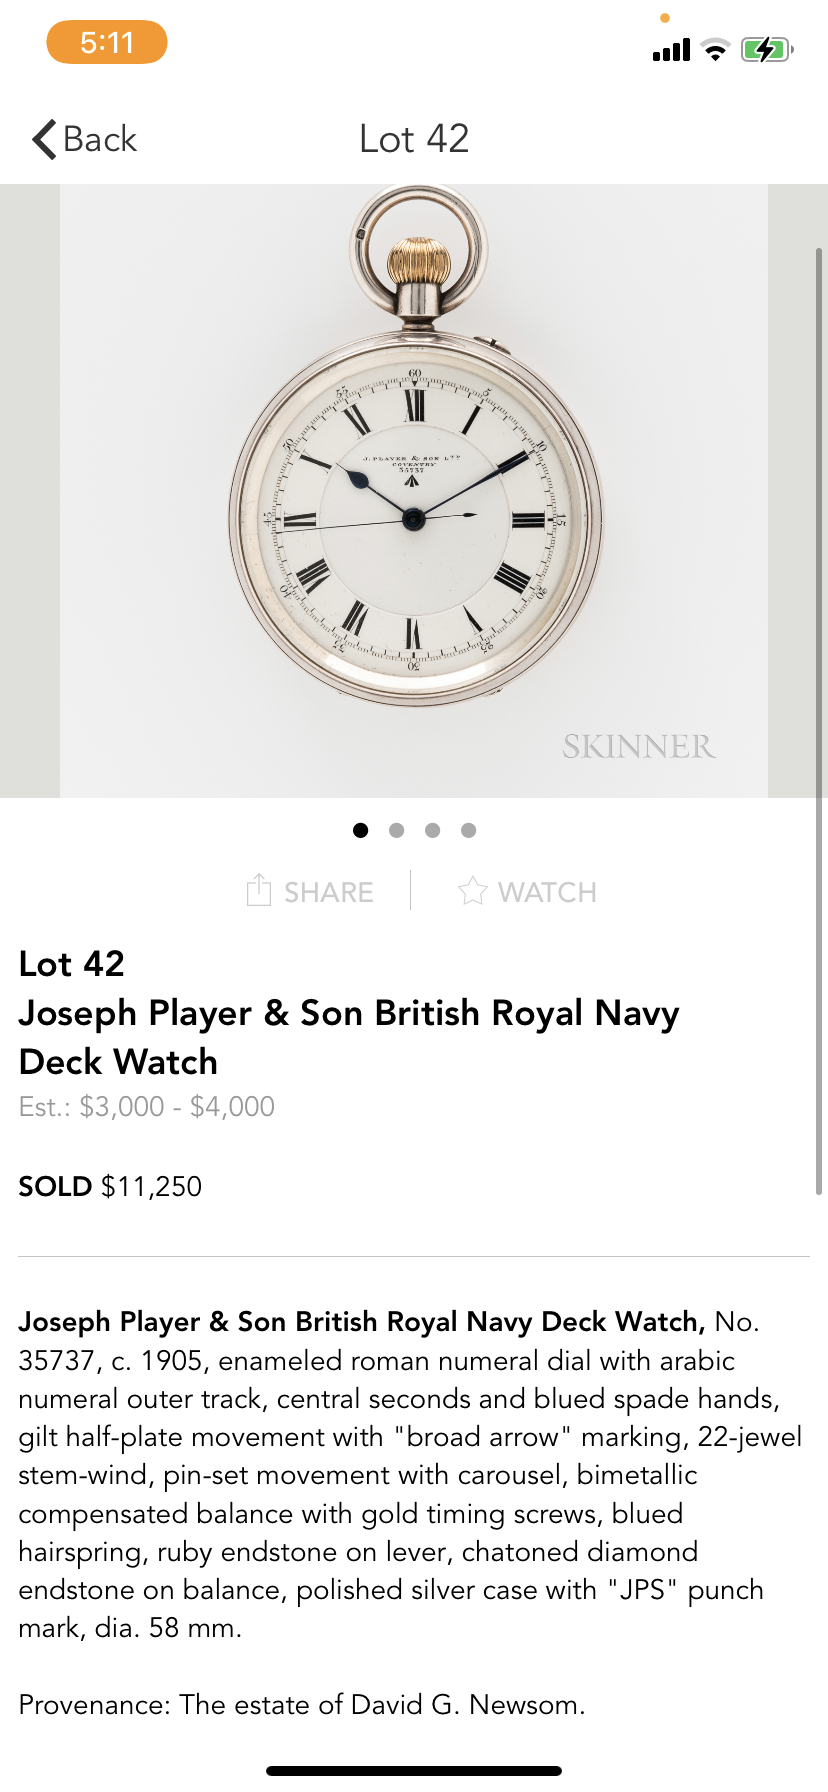Go to the fourth image page dot

pos(469,830)
